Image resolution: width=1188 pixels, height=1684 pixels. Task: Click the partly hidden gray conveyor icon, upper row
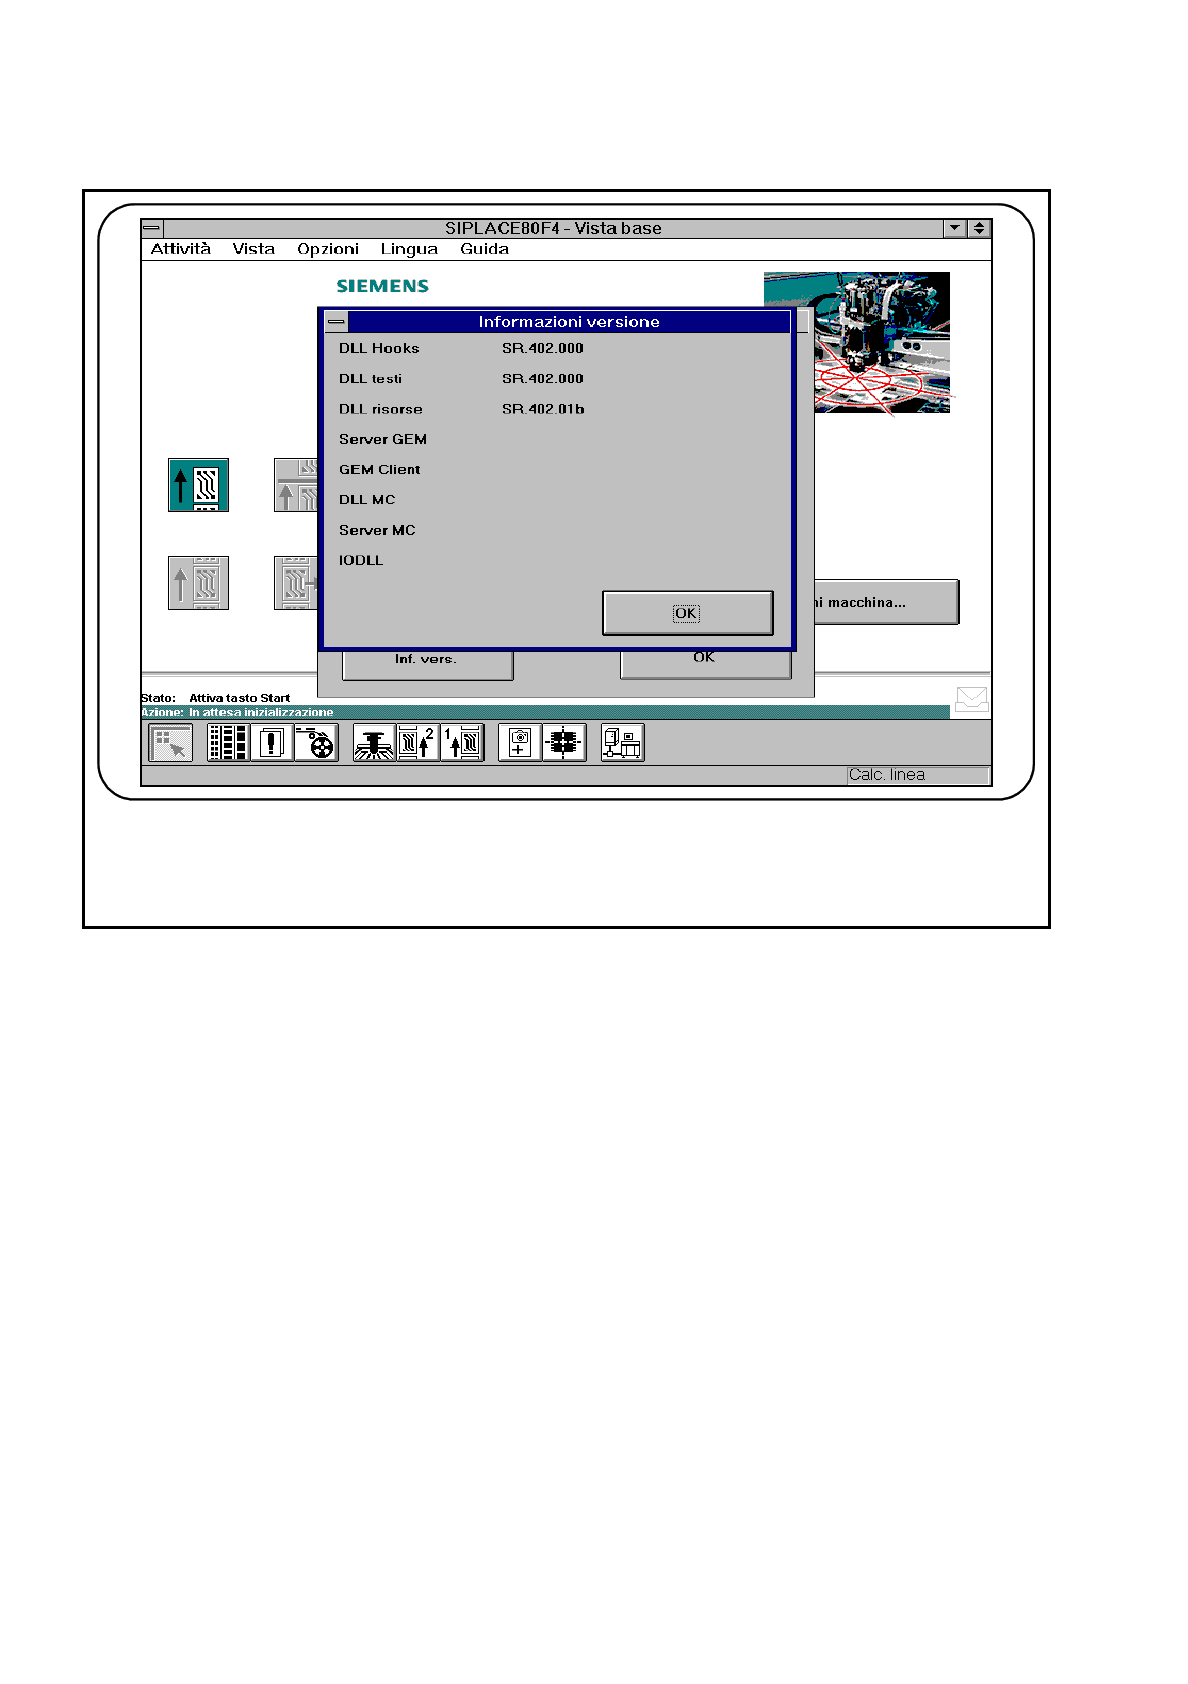tap(296, 485)
